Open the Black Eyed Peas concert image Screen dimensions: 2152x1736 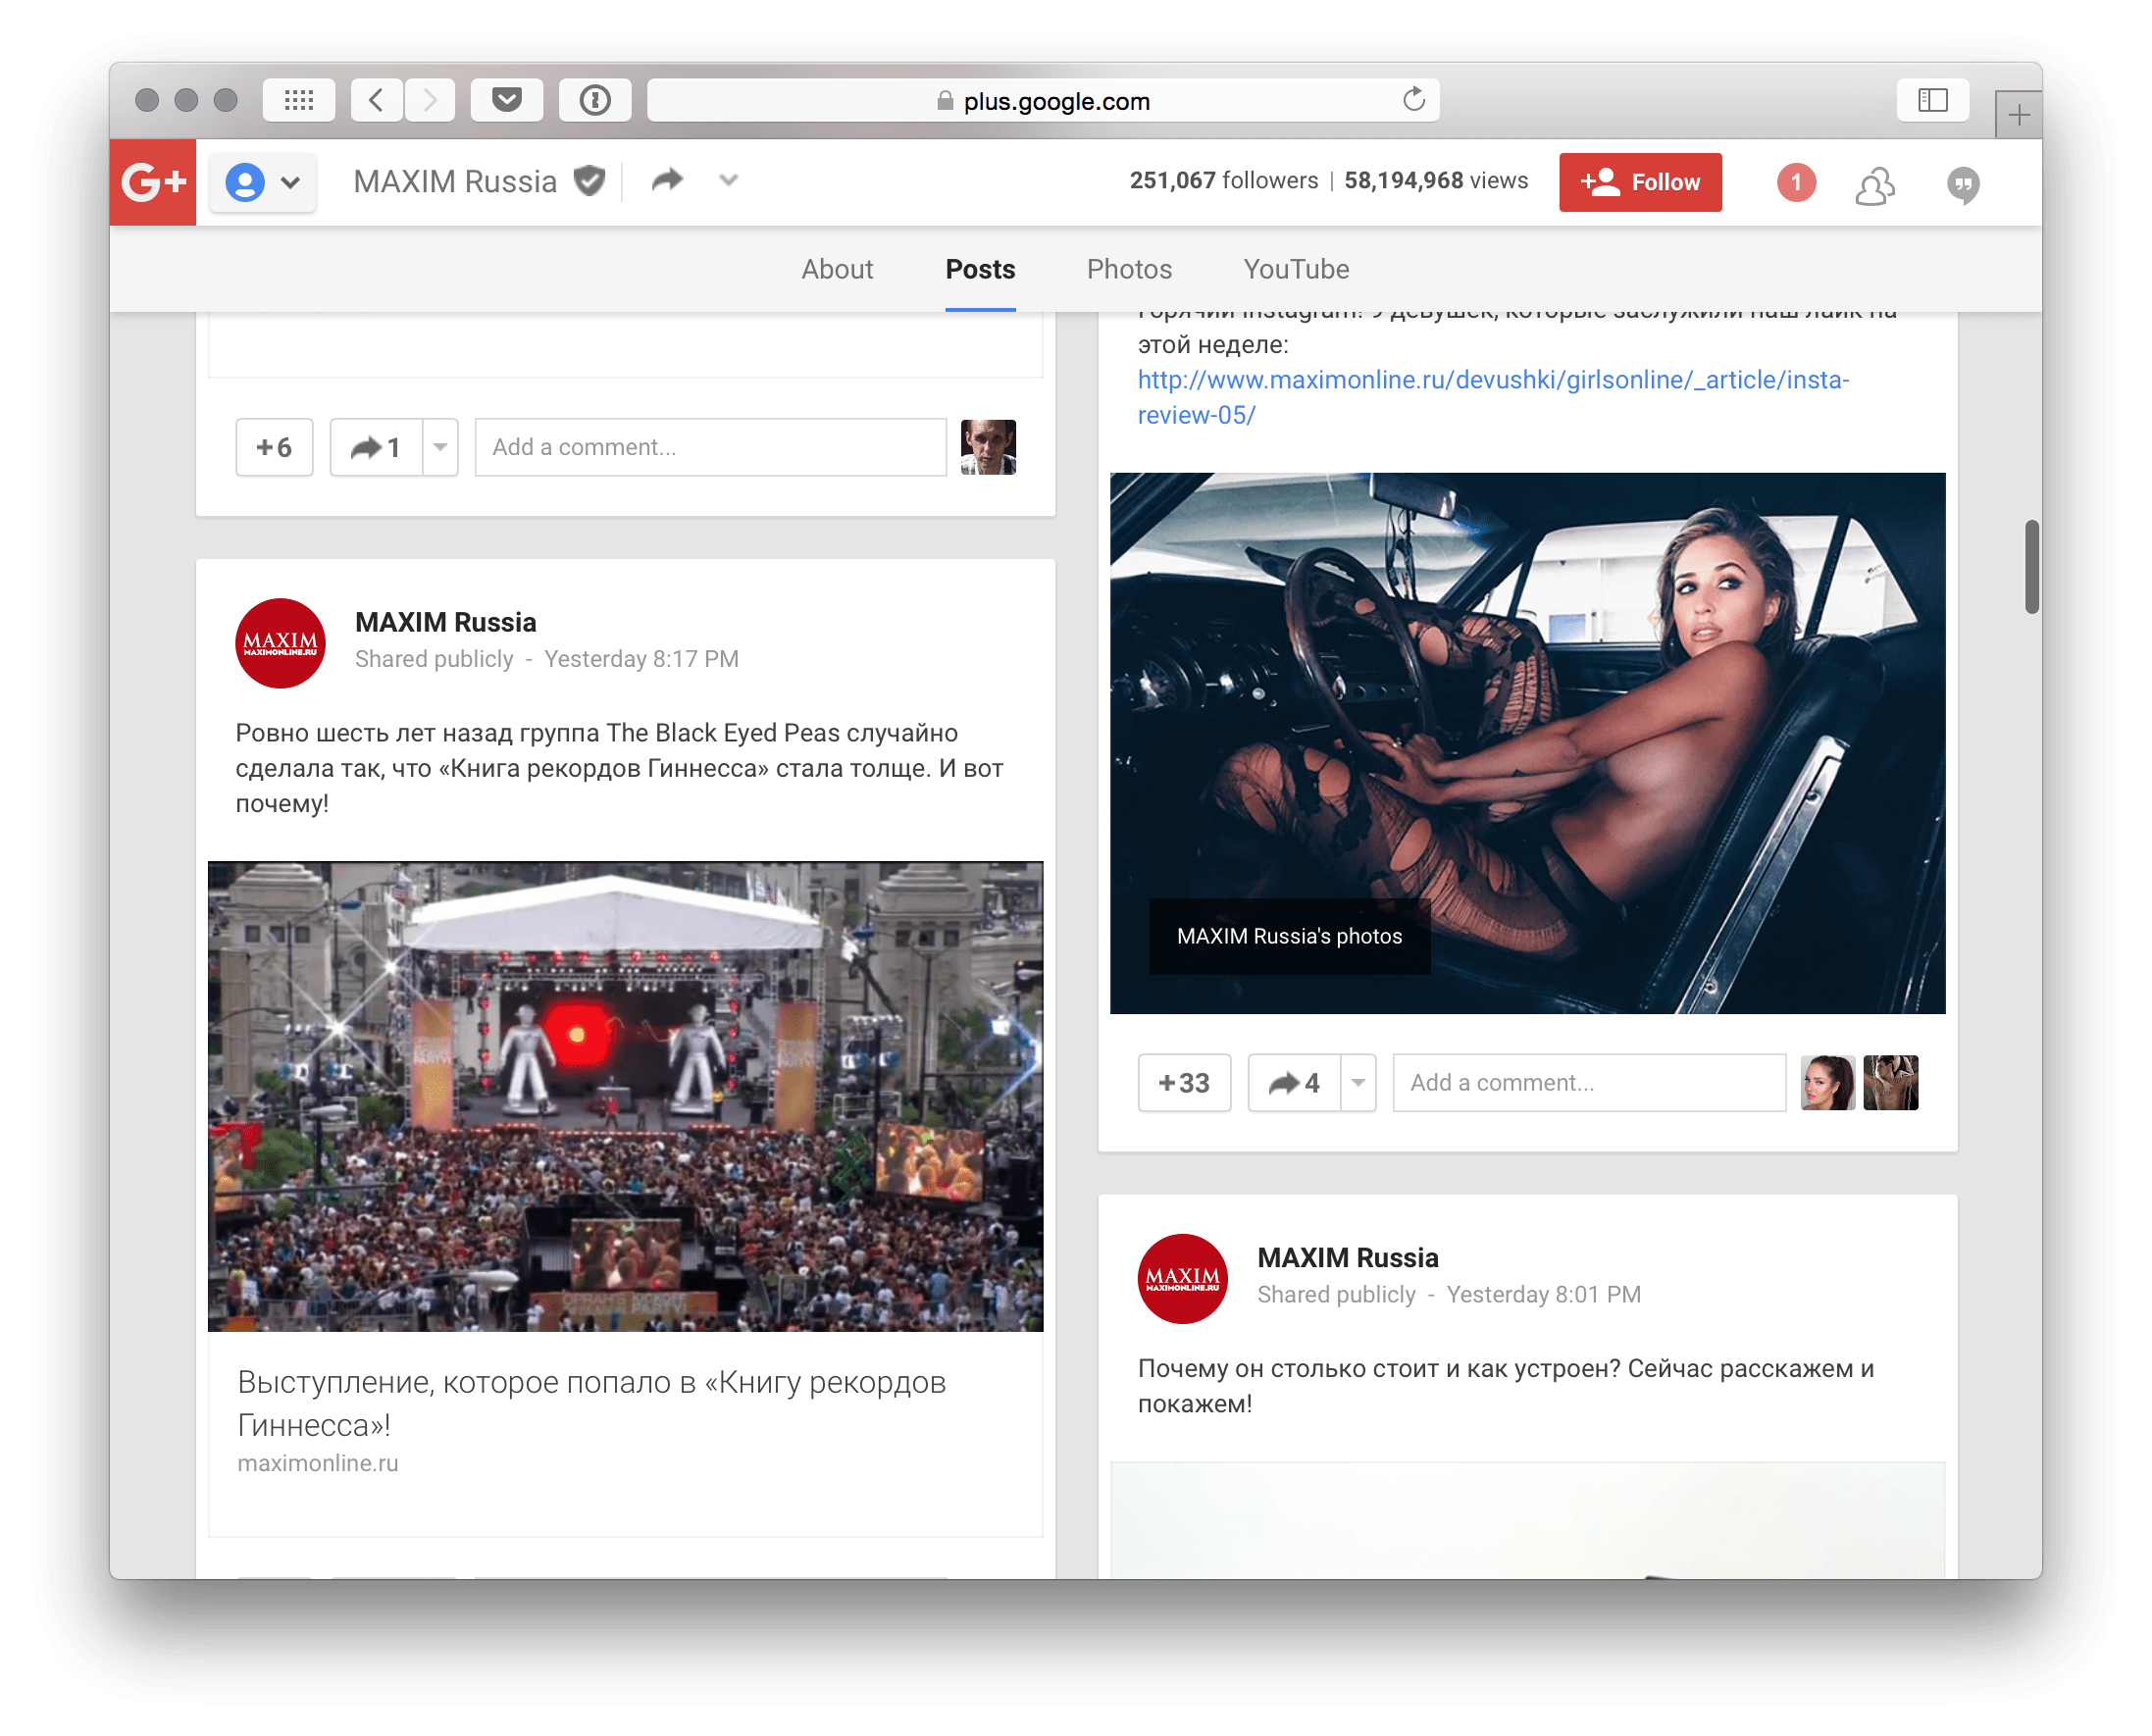coord(625,1096)
